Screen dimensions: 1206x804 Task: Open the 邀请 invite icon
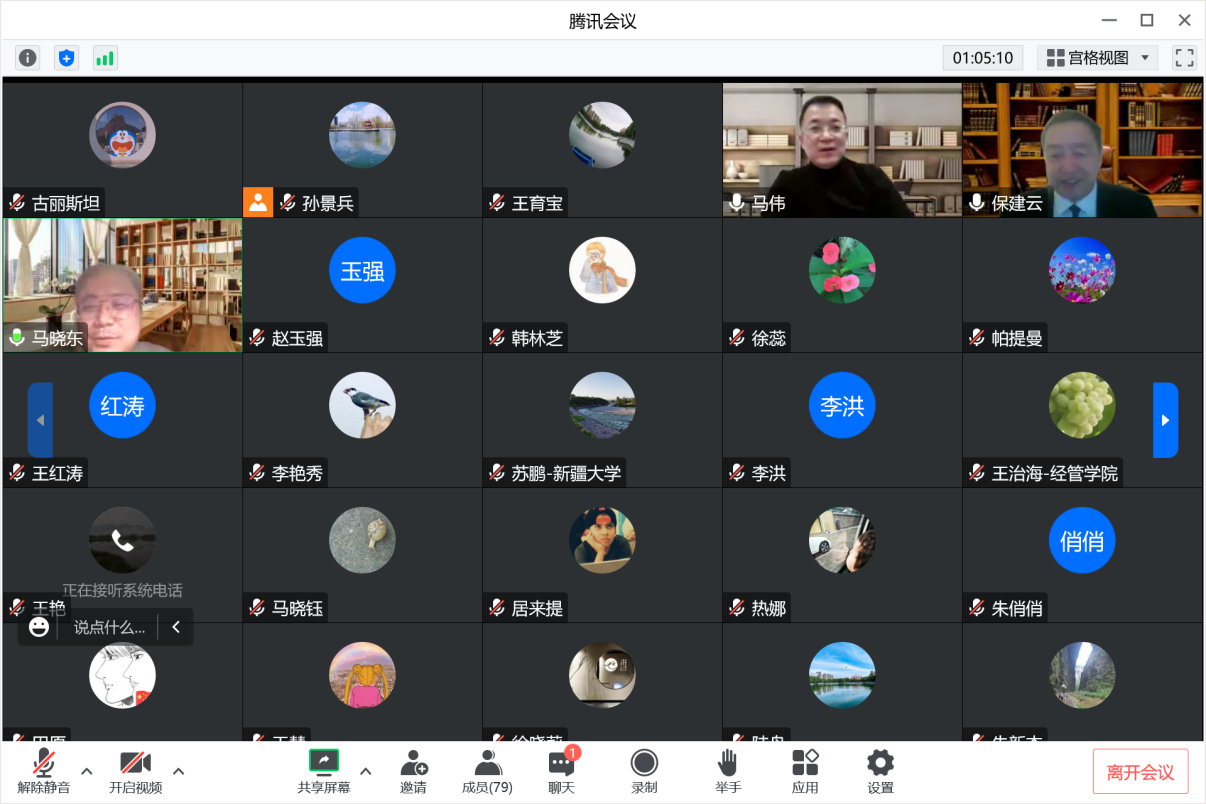413,771
